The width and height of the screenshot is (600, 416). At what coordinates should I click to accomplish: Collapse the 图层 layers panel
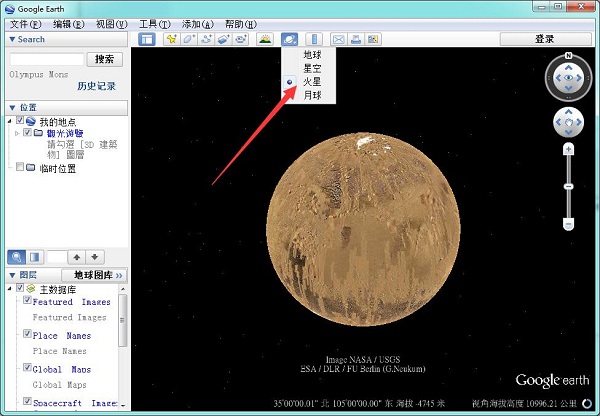[12, 274]
